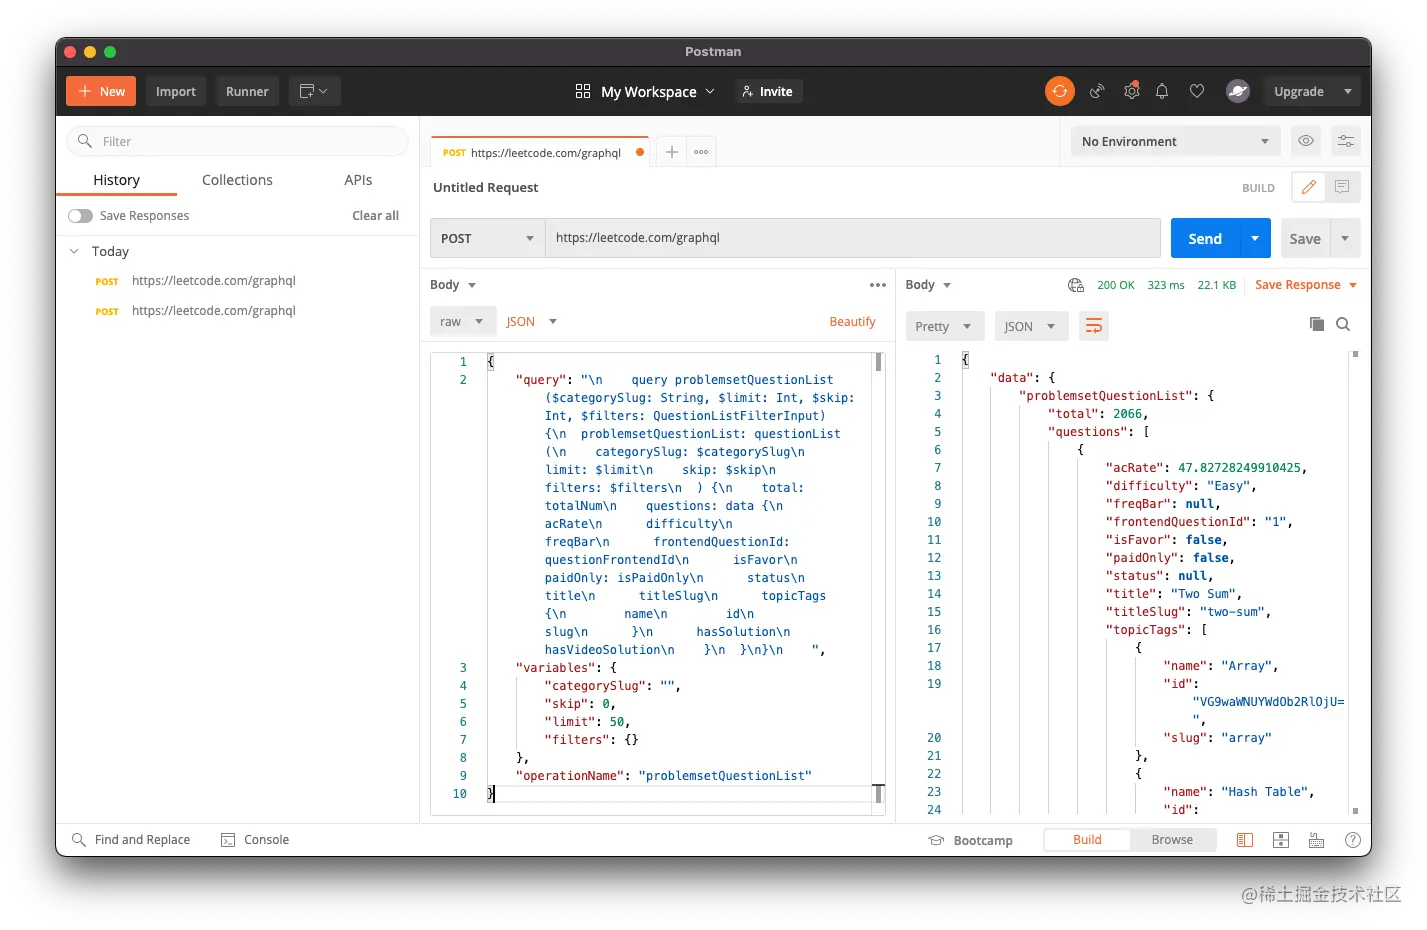Collapse the Today group in History
The height and width of the screenshot is (930, 1427).
(x=72, y=251)
